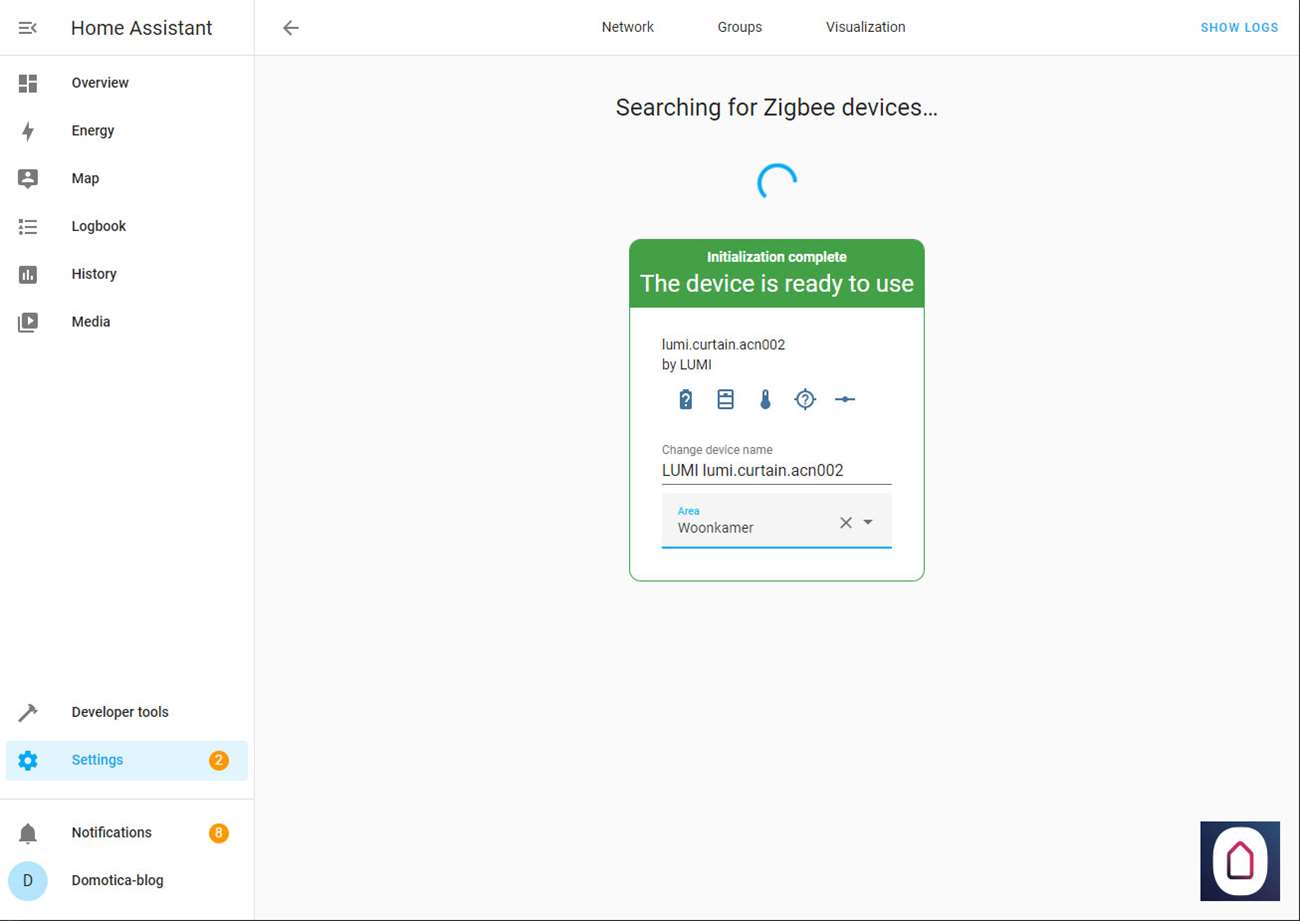This screenshot has height=921, width=1300.
Task: Click SHOW LOGS button
Action: tap(1239, 28)
